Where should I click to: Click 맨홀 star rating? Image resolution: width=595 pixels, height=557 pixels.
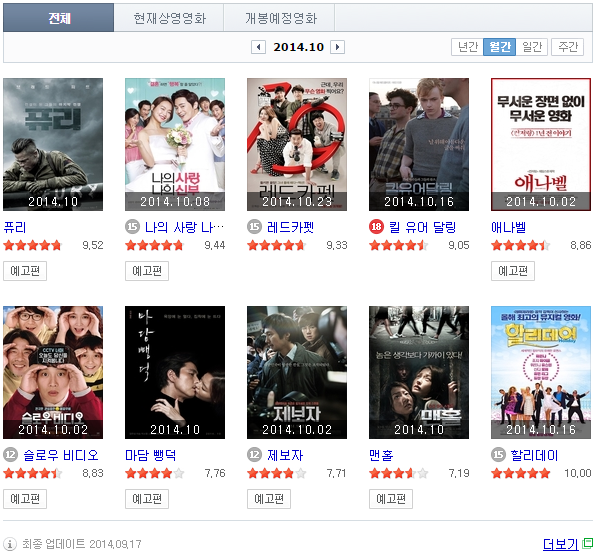click(x=398, y=473)
